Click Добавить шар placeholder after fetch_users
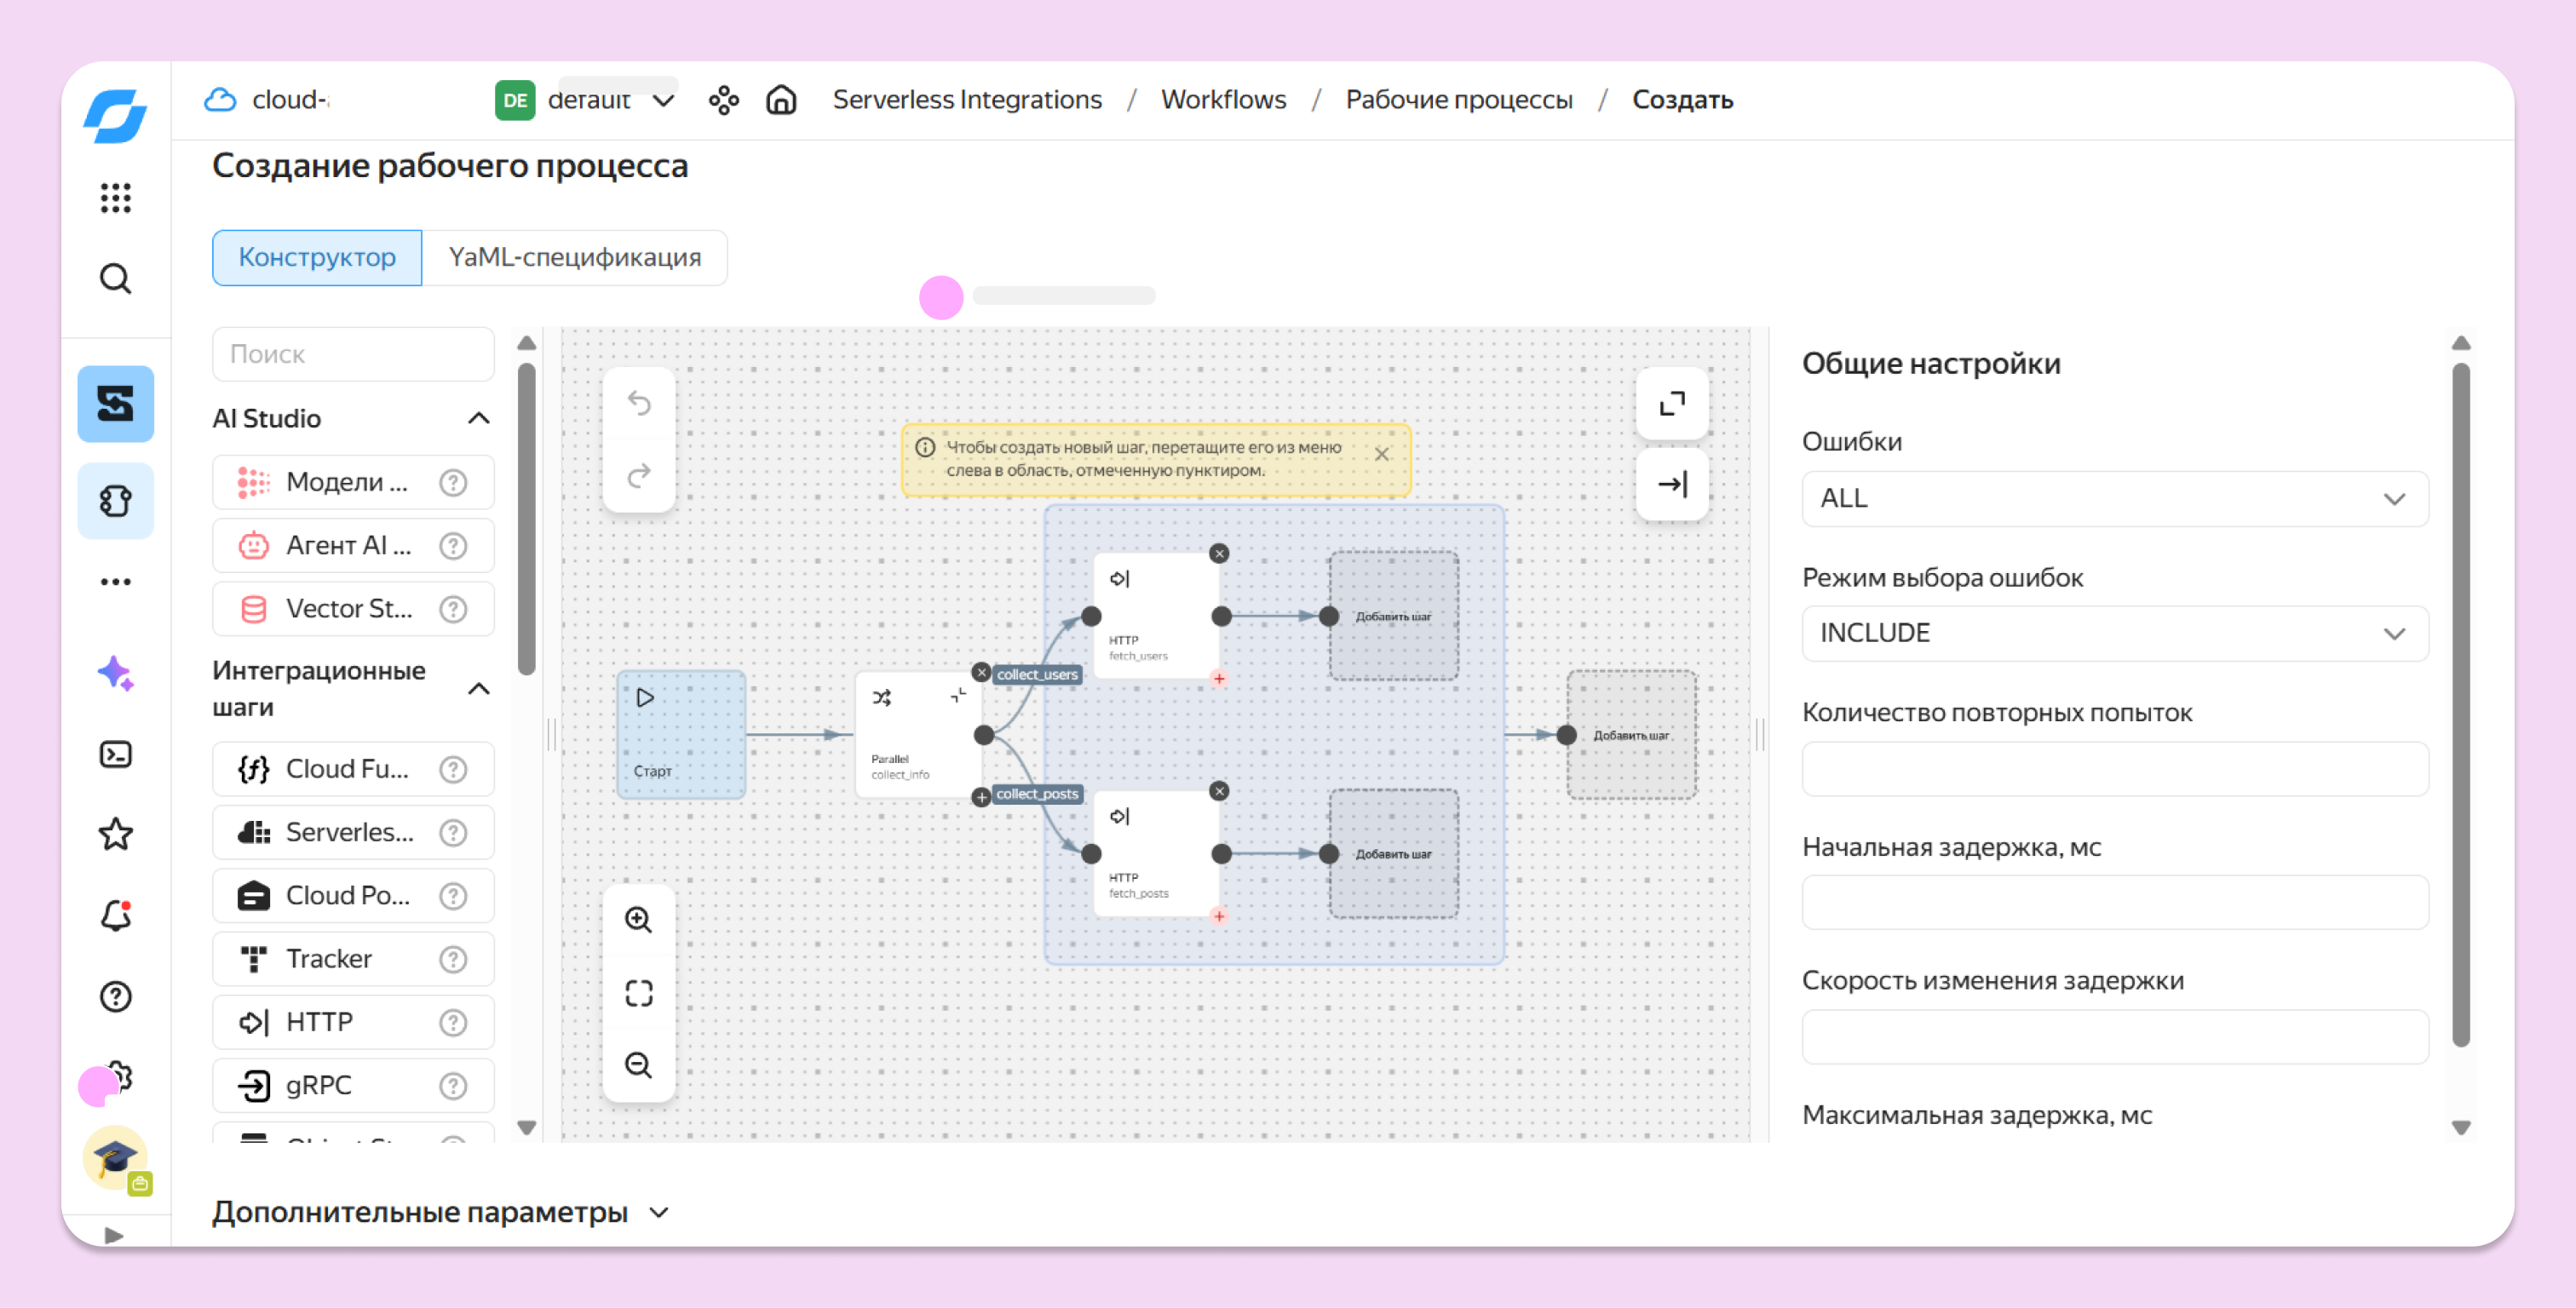 click(x=1393, y=616)
